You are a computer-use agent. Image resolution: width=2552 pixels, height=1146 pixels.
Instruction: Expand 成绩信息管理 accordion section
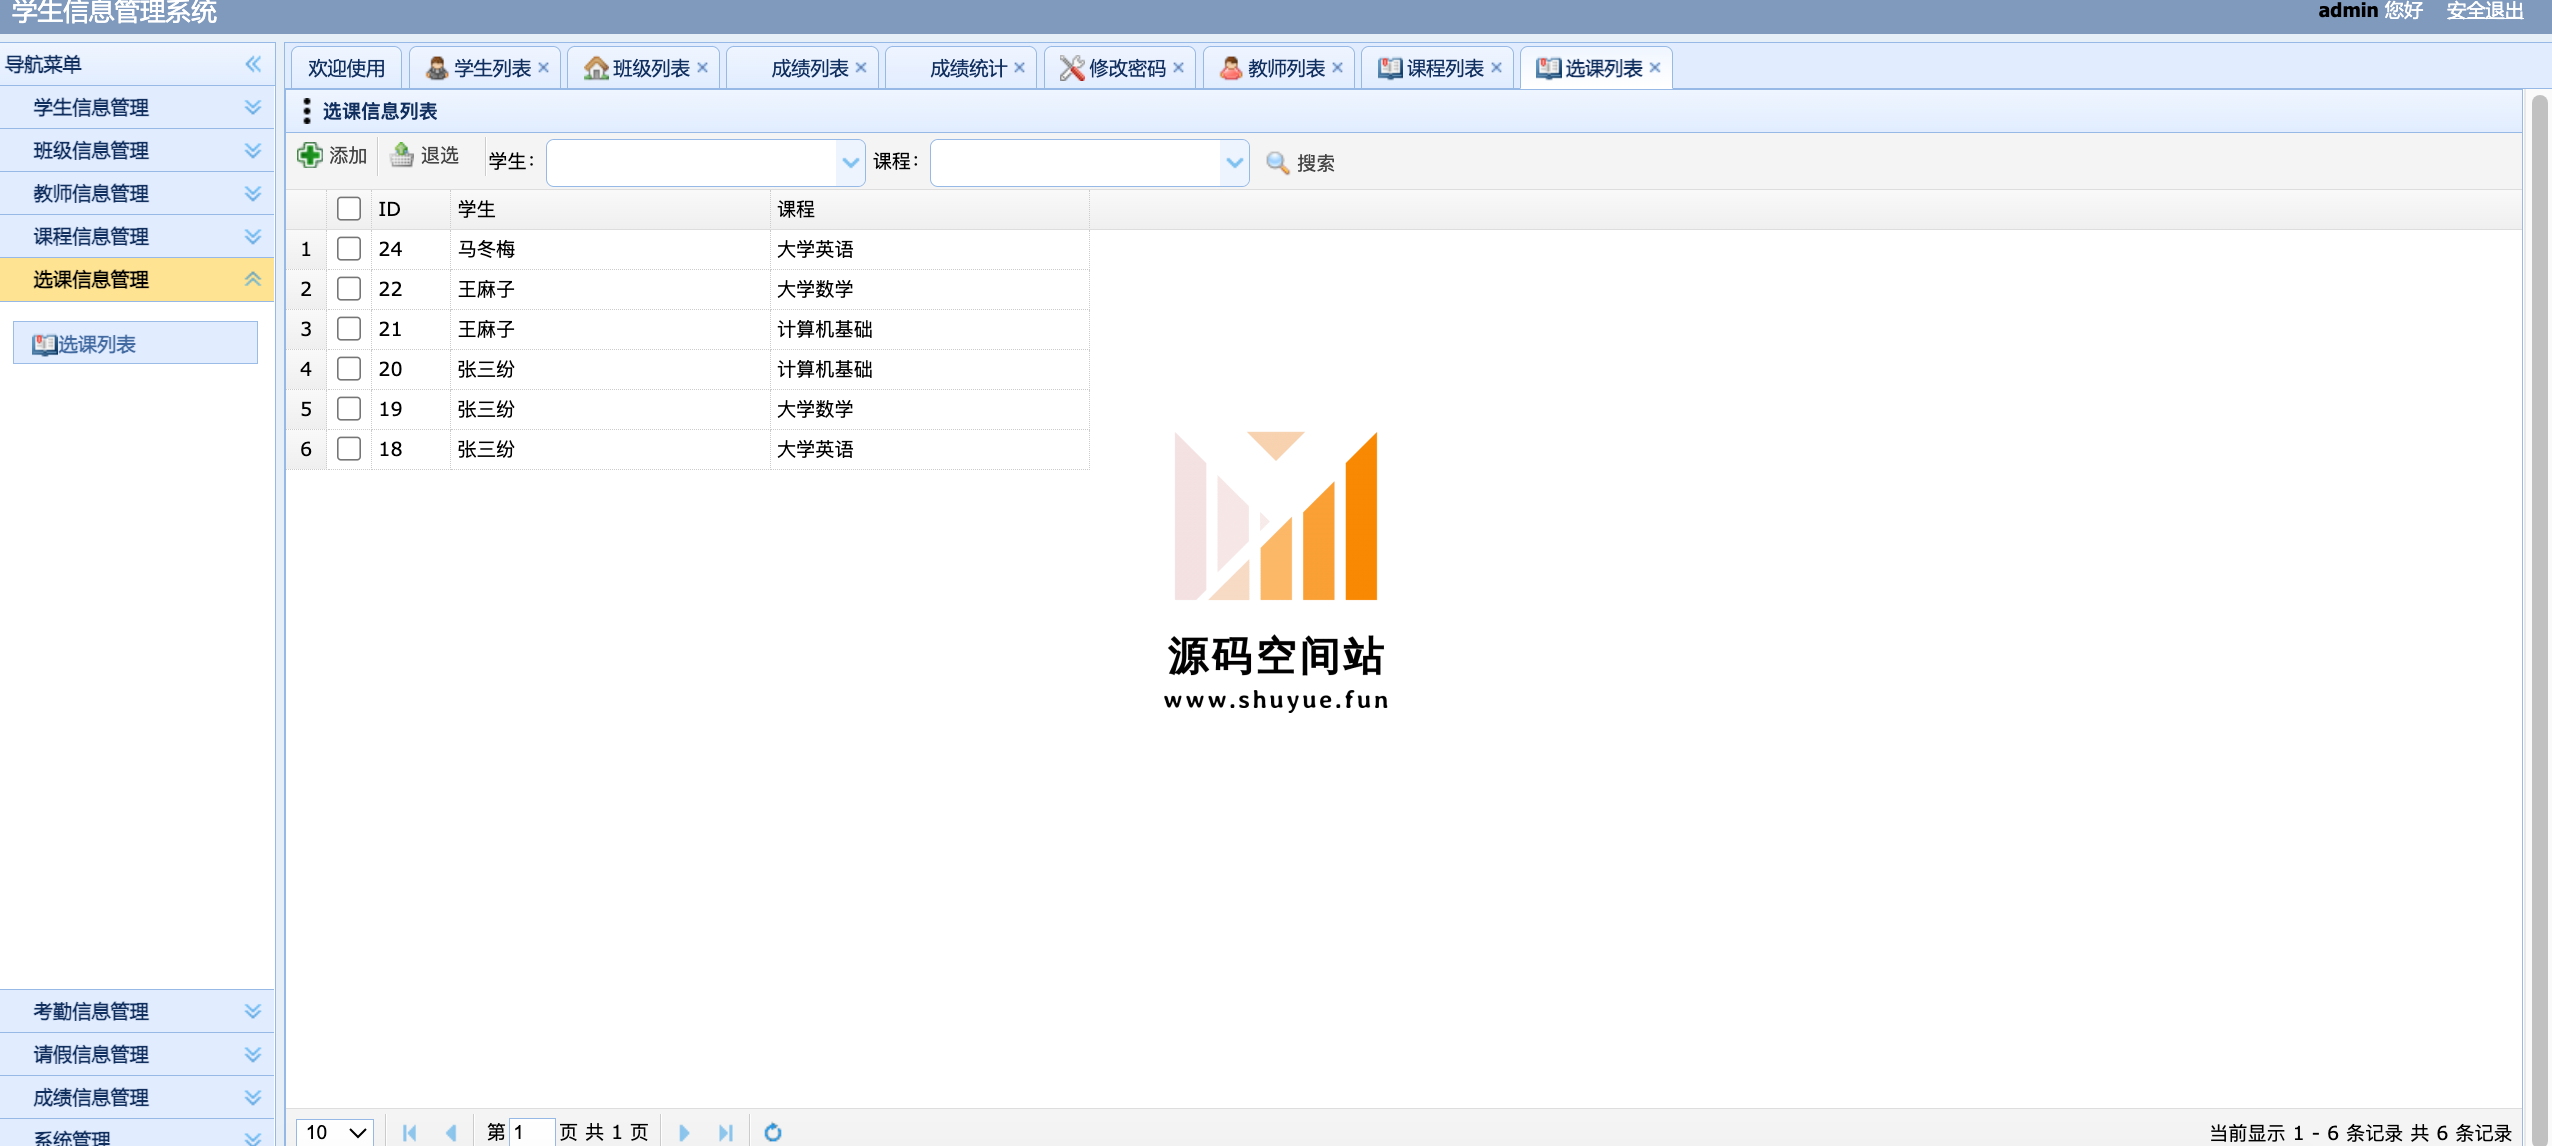(x=137, y=1097)
